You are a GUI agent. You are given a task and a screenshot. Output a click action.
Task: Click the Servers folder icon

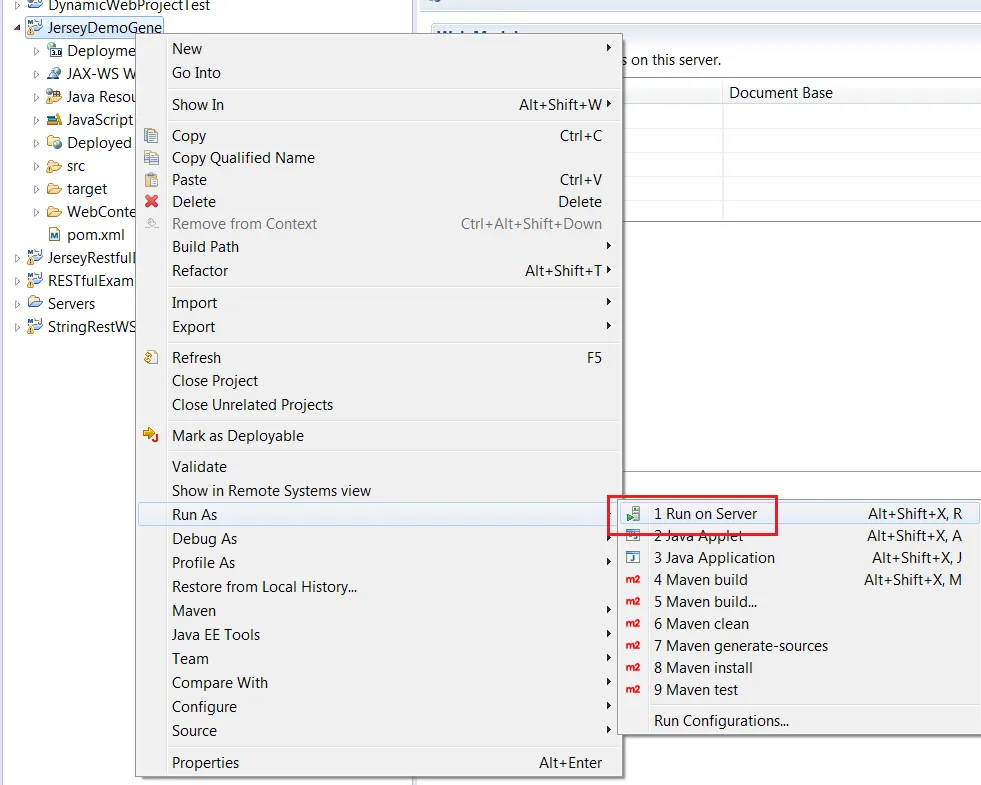coord(35,303)
